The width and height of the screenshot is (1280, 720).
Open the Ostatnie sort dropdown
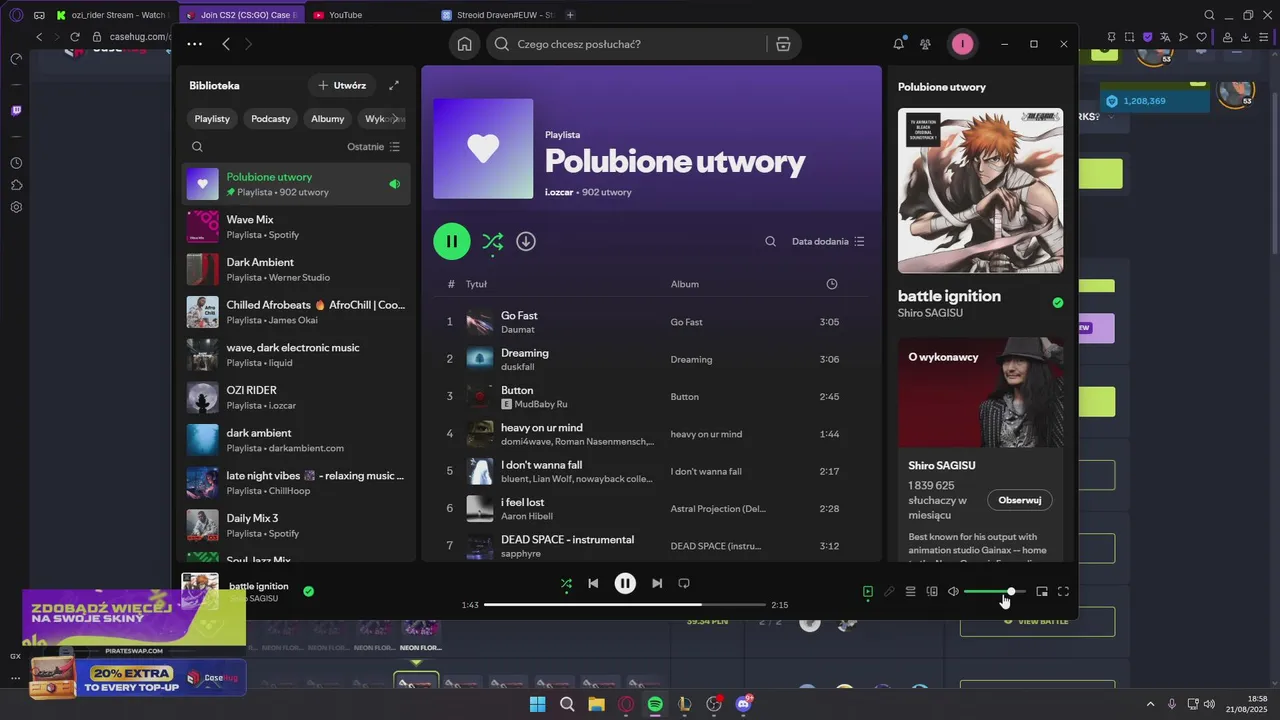(x=374, y=147)
